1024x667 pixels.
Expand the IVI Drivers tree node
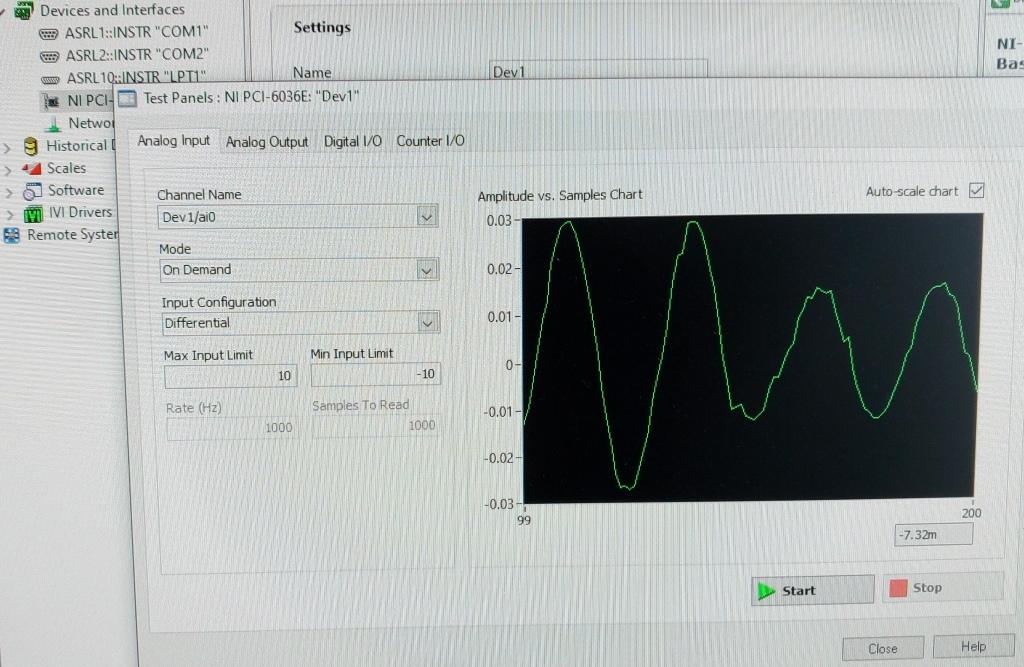point(10,215)
